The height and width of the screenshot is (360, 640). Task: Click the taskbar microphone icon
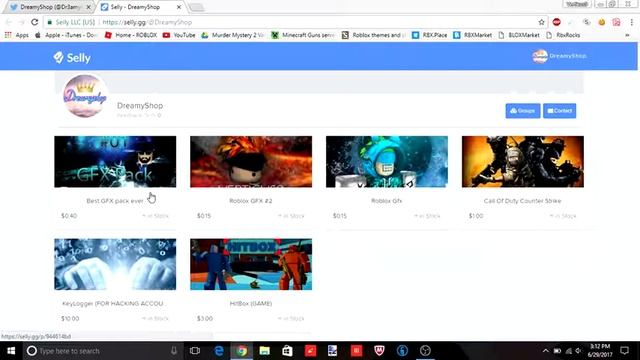pos(174,351)
